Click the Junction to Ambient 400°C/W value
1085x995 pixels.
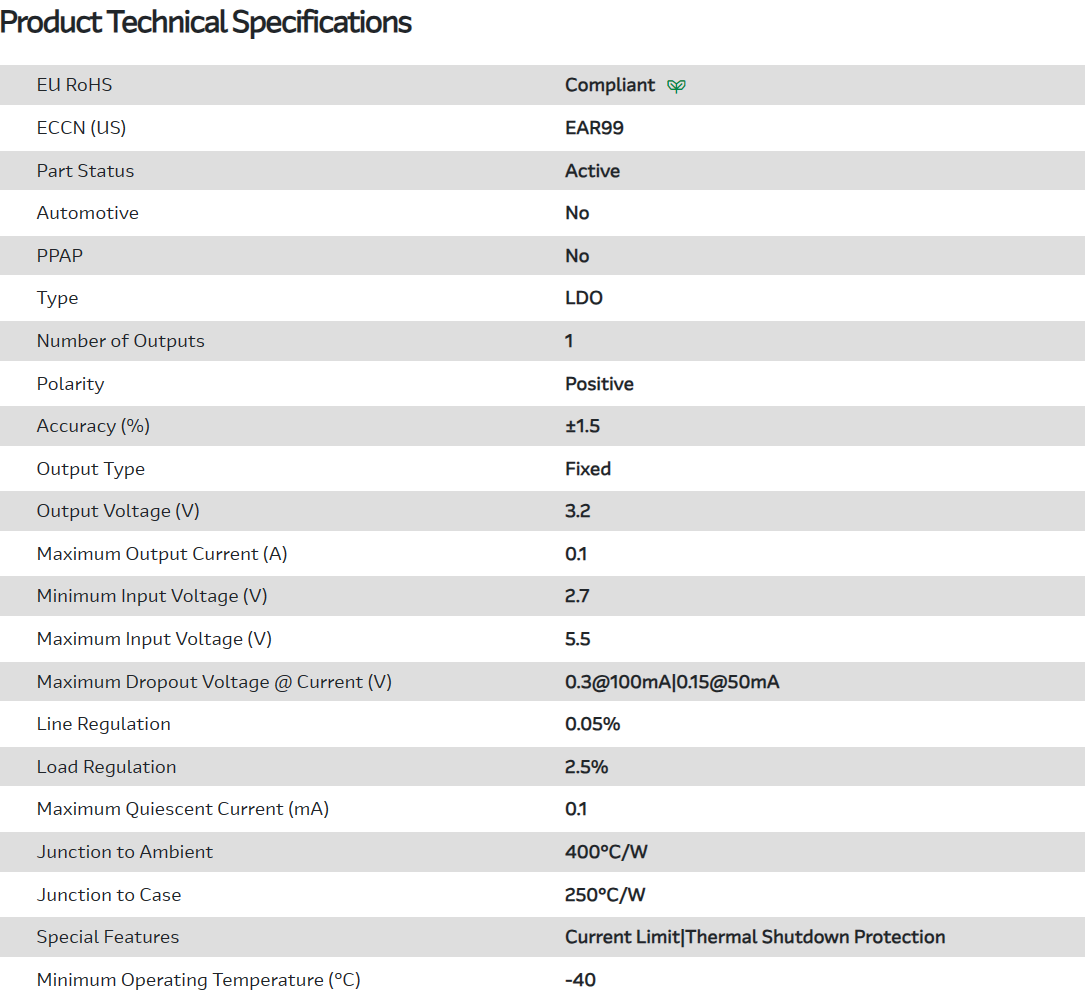point(606,852)
